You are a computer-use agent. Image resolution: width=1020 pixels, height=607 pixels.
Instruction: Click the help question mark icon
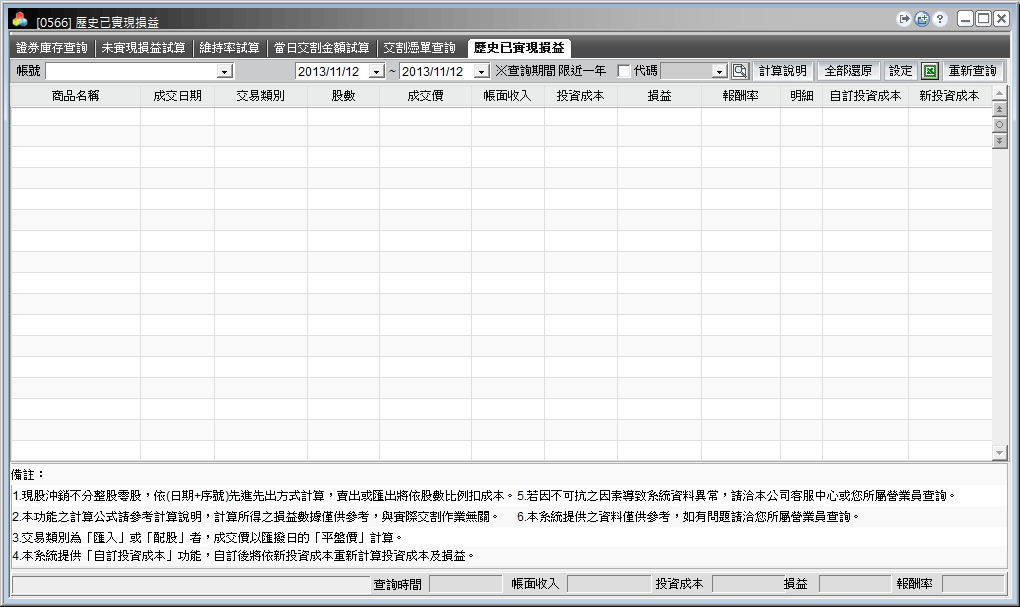coord(940,19)
